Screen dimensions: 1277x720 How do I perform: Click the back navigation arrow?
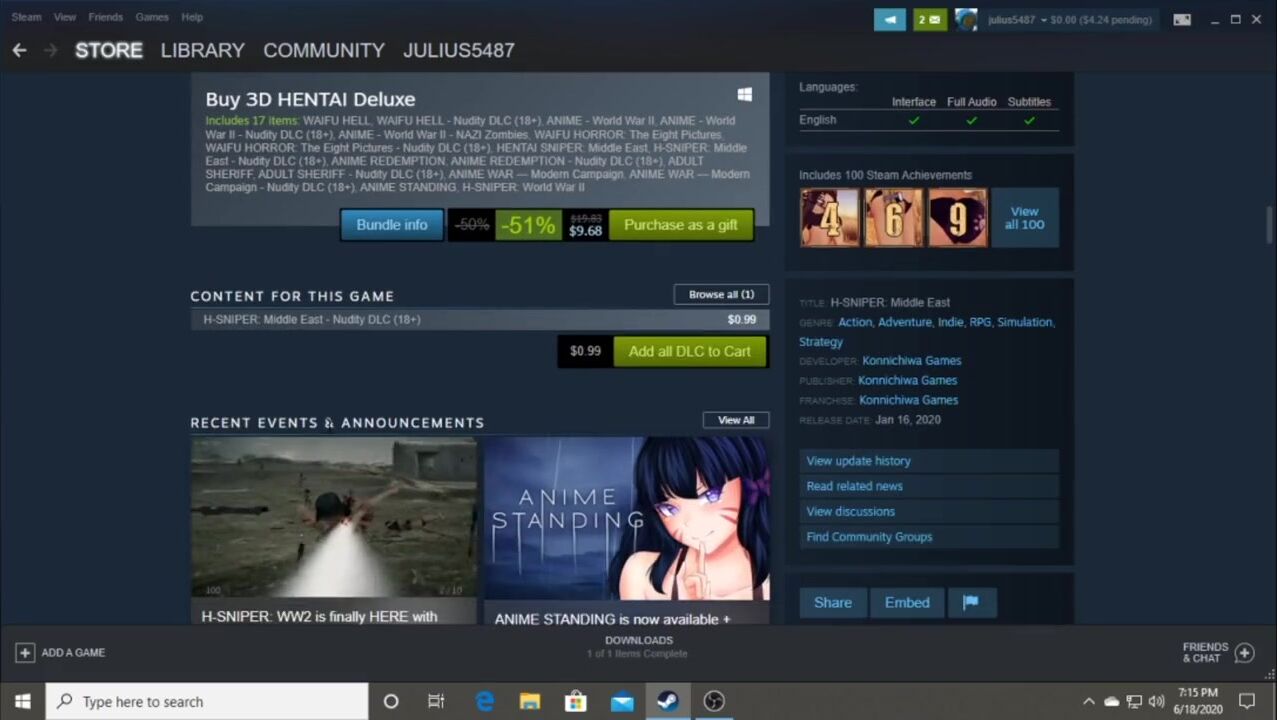19,50
